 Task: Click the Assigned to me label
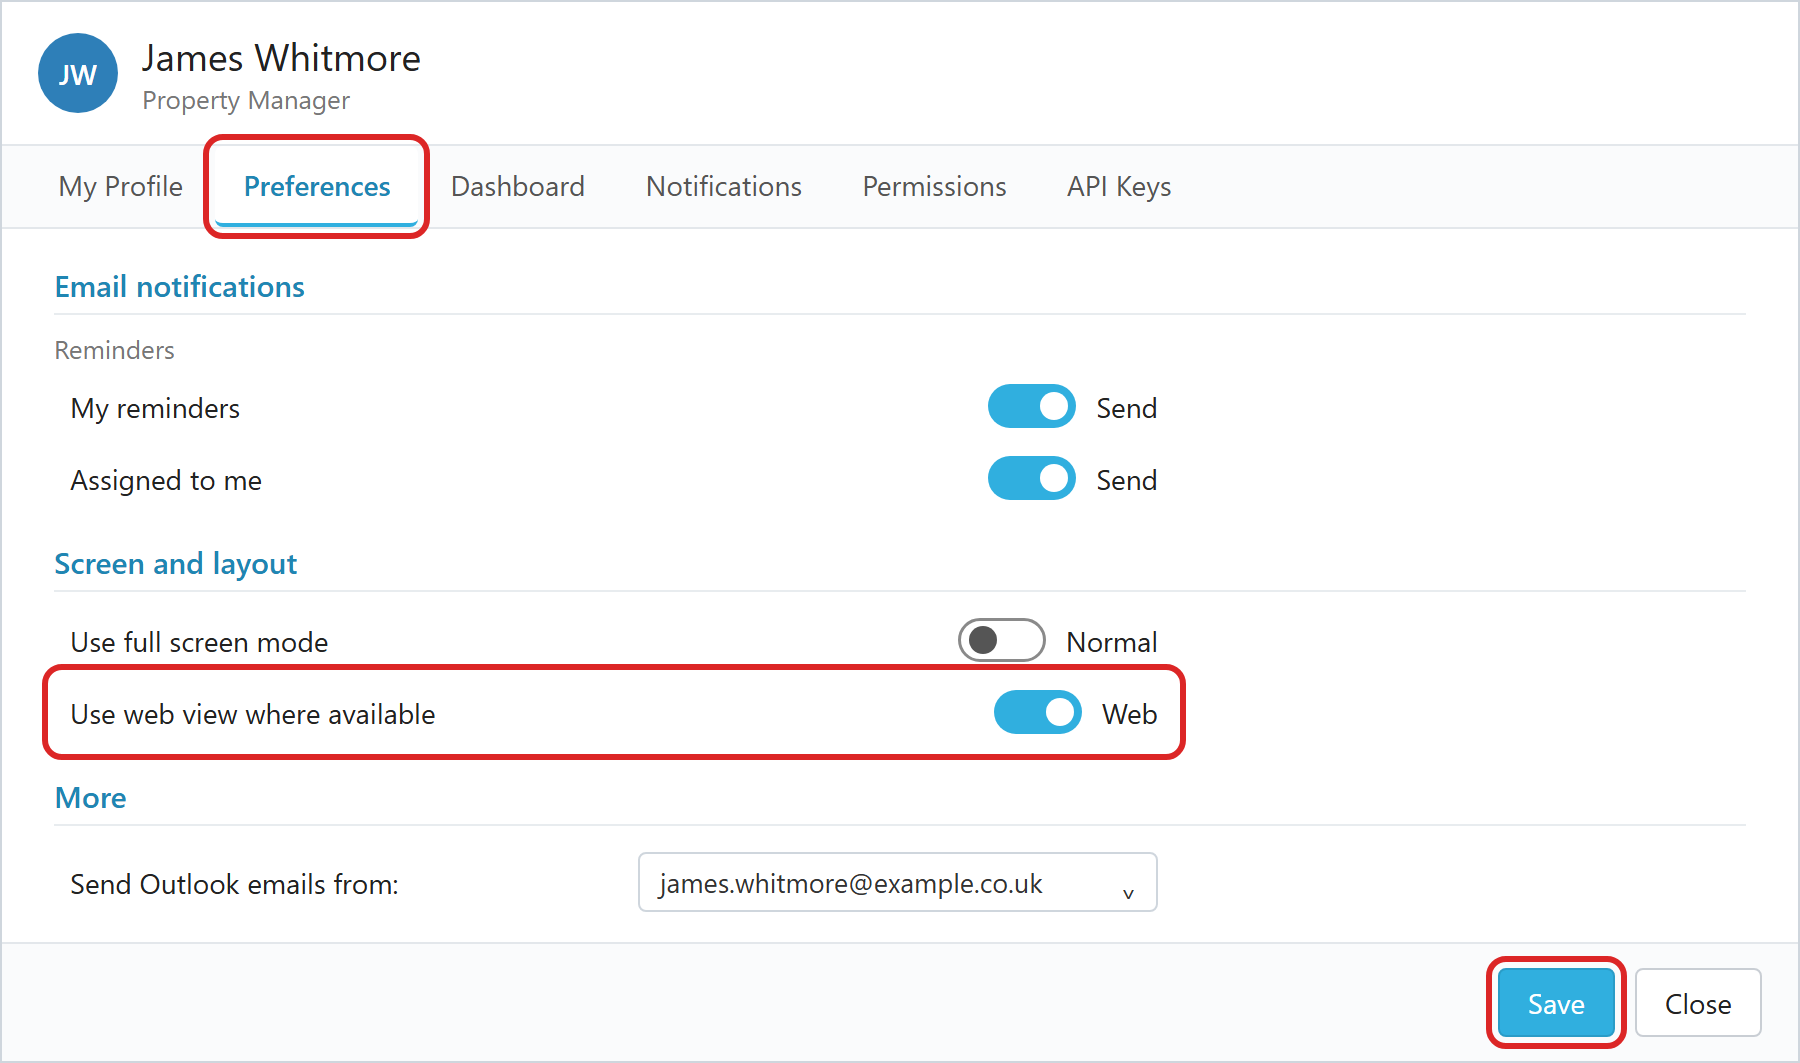pos(166,480)
